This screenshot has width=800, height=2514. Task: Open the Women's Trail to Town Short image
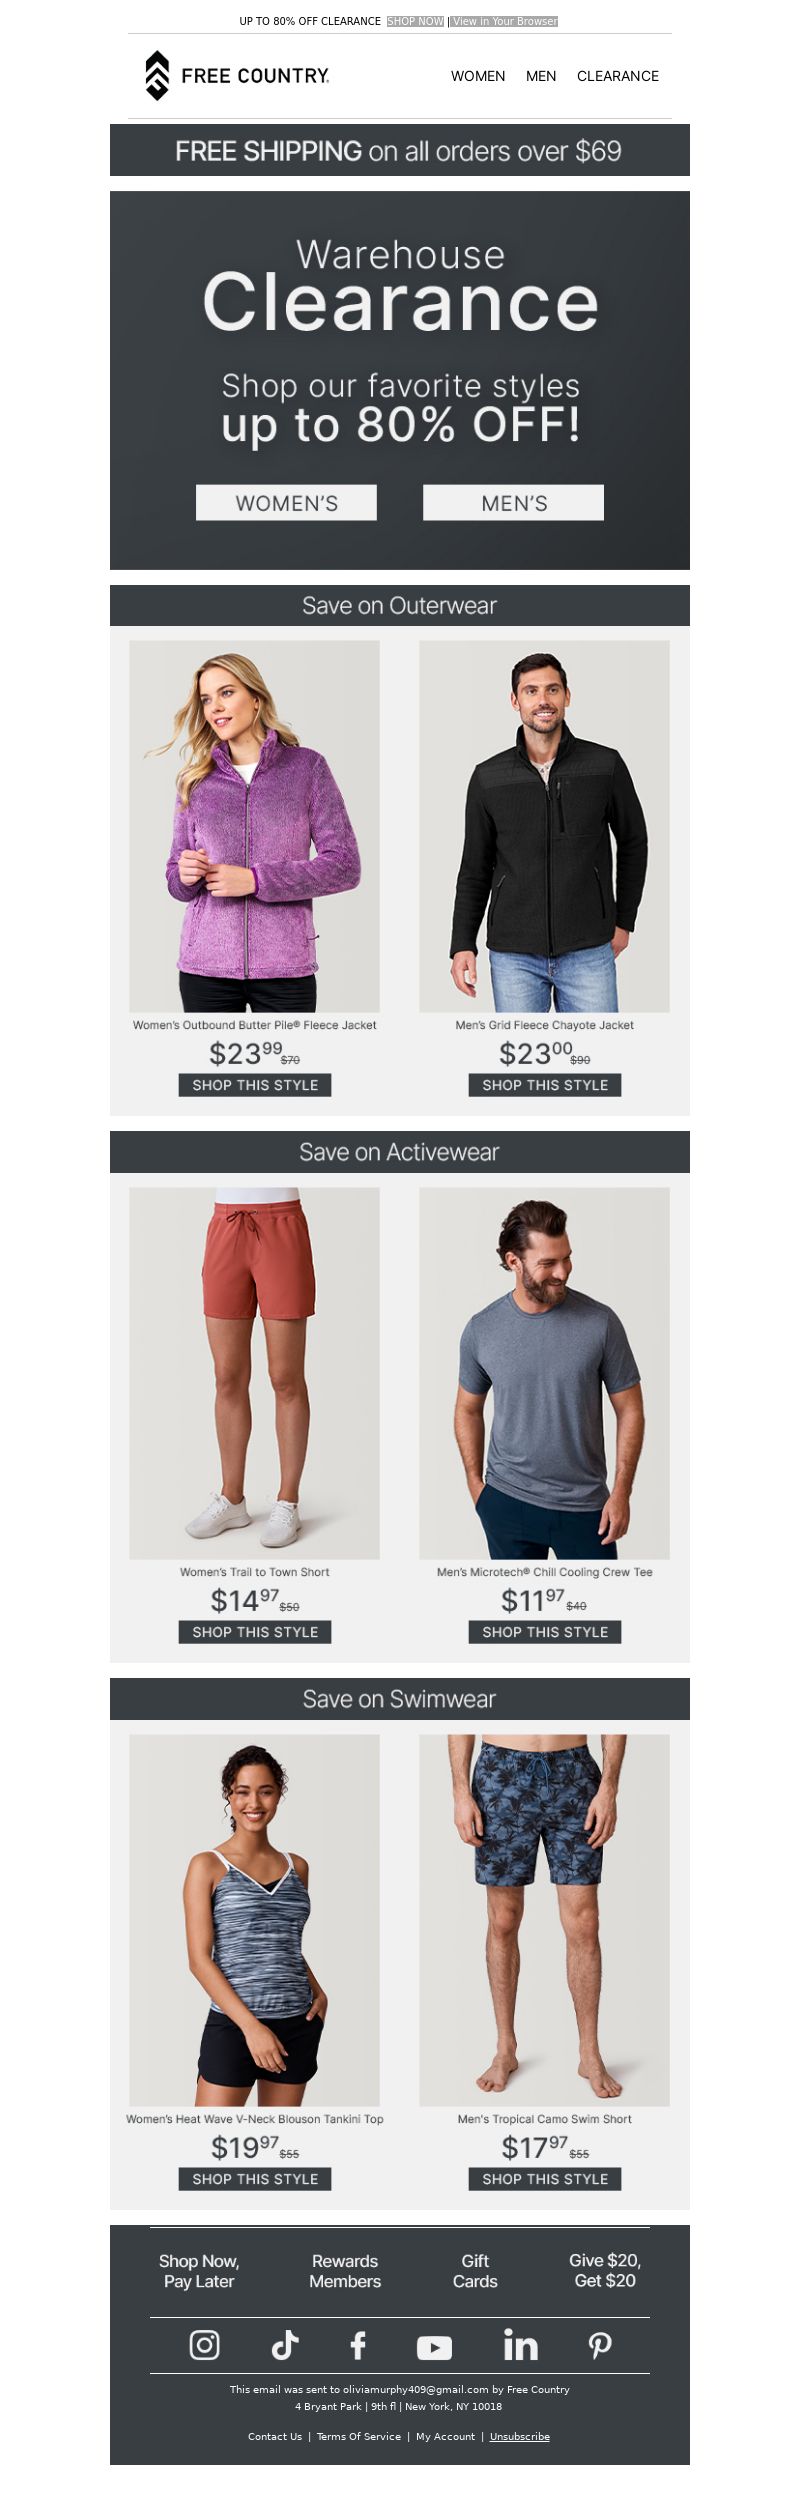255,1373
